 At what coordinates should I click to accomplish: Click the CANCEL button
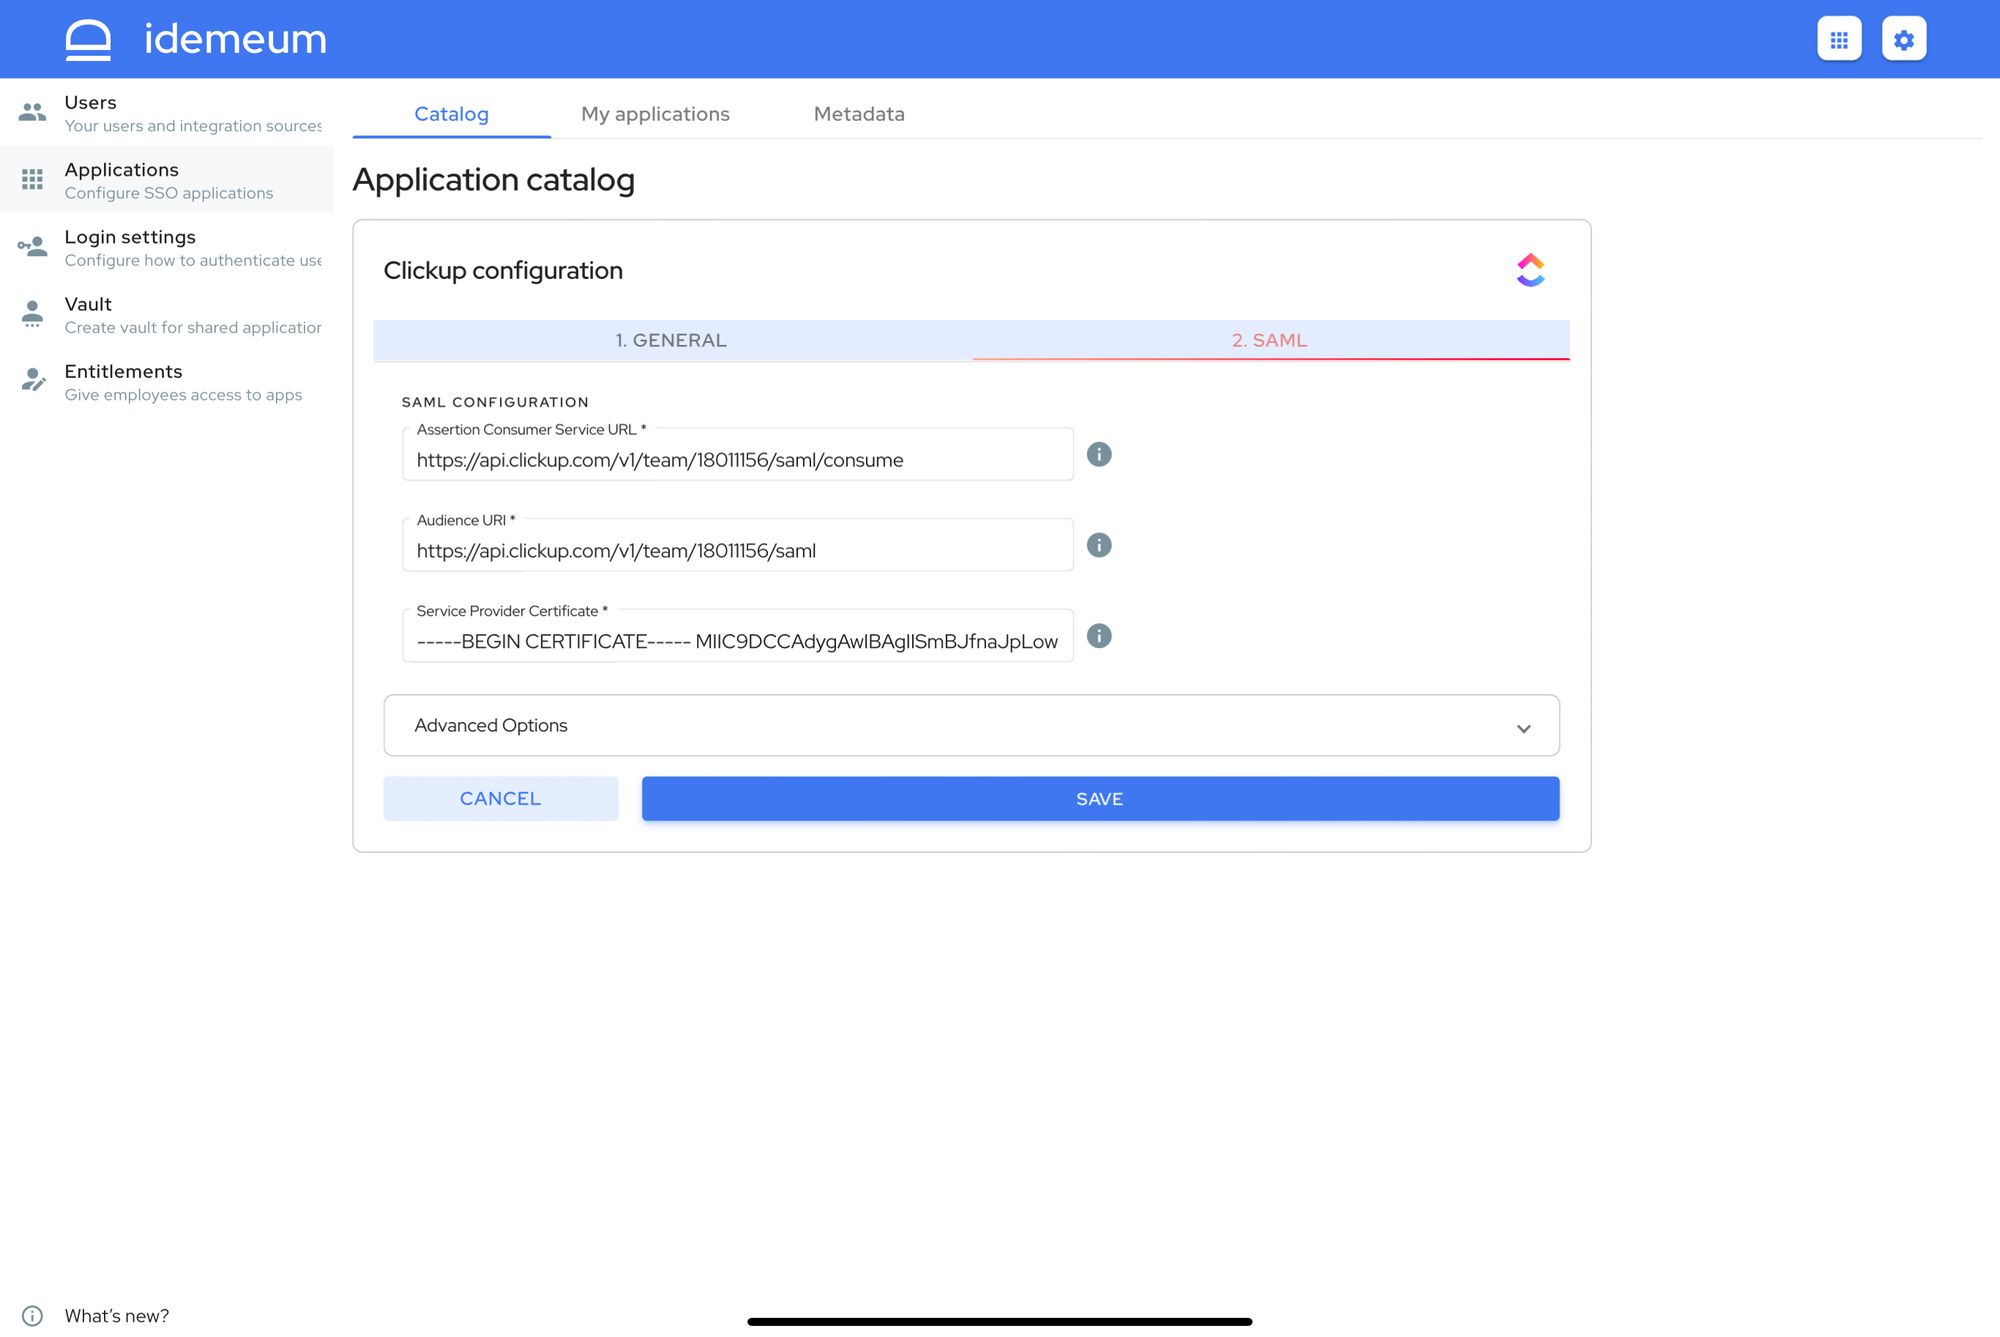(x=500, y=799)
